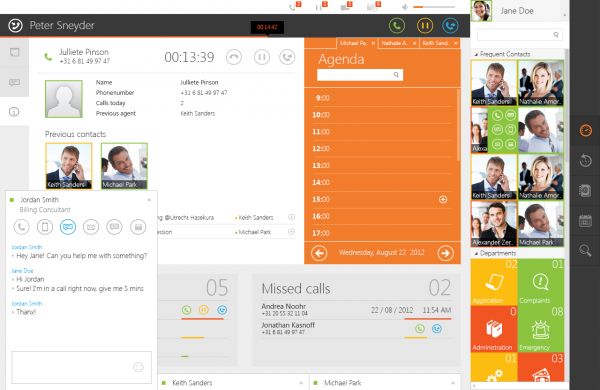Put Julliete Pinson call on hold
Image resolution: width=600 pixels, height=390 pixels.
[262, 57]
